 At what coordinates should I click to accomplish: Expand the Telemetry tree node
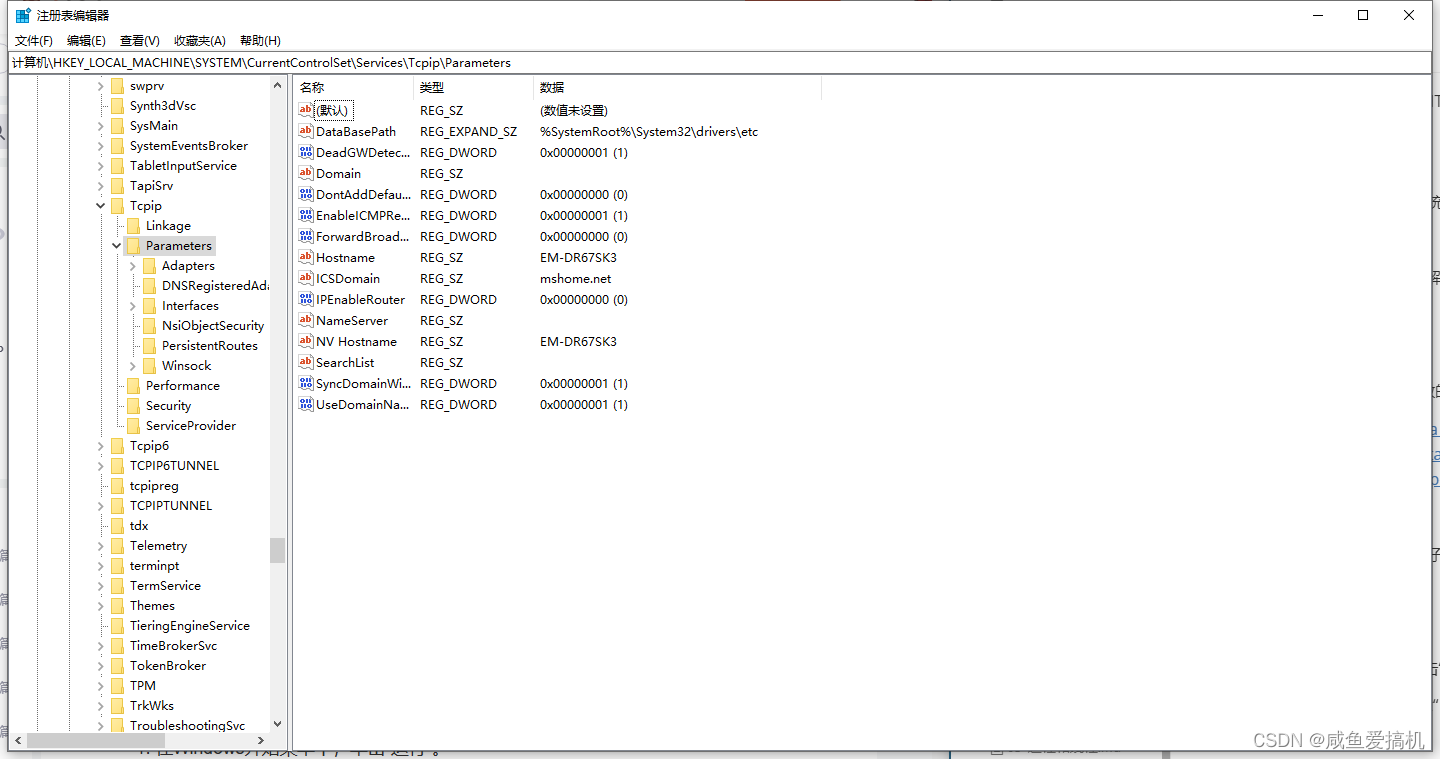click(101, 546)
